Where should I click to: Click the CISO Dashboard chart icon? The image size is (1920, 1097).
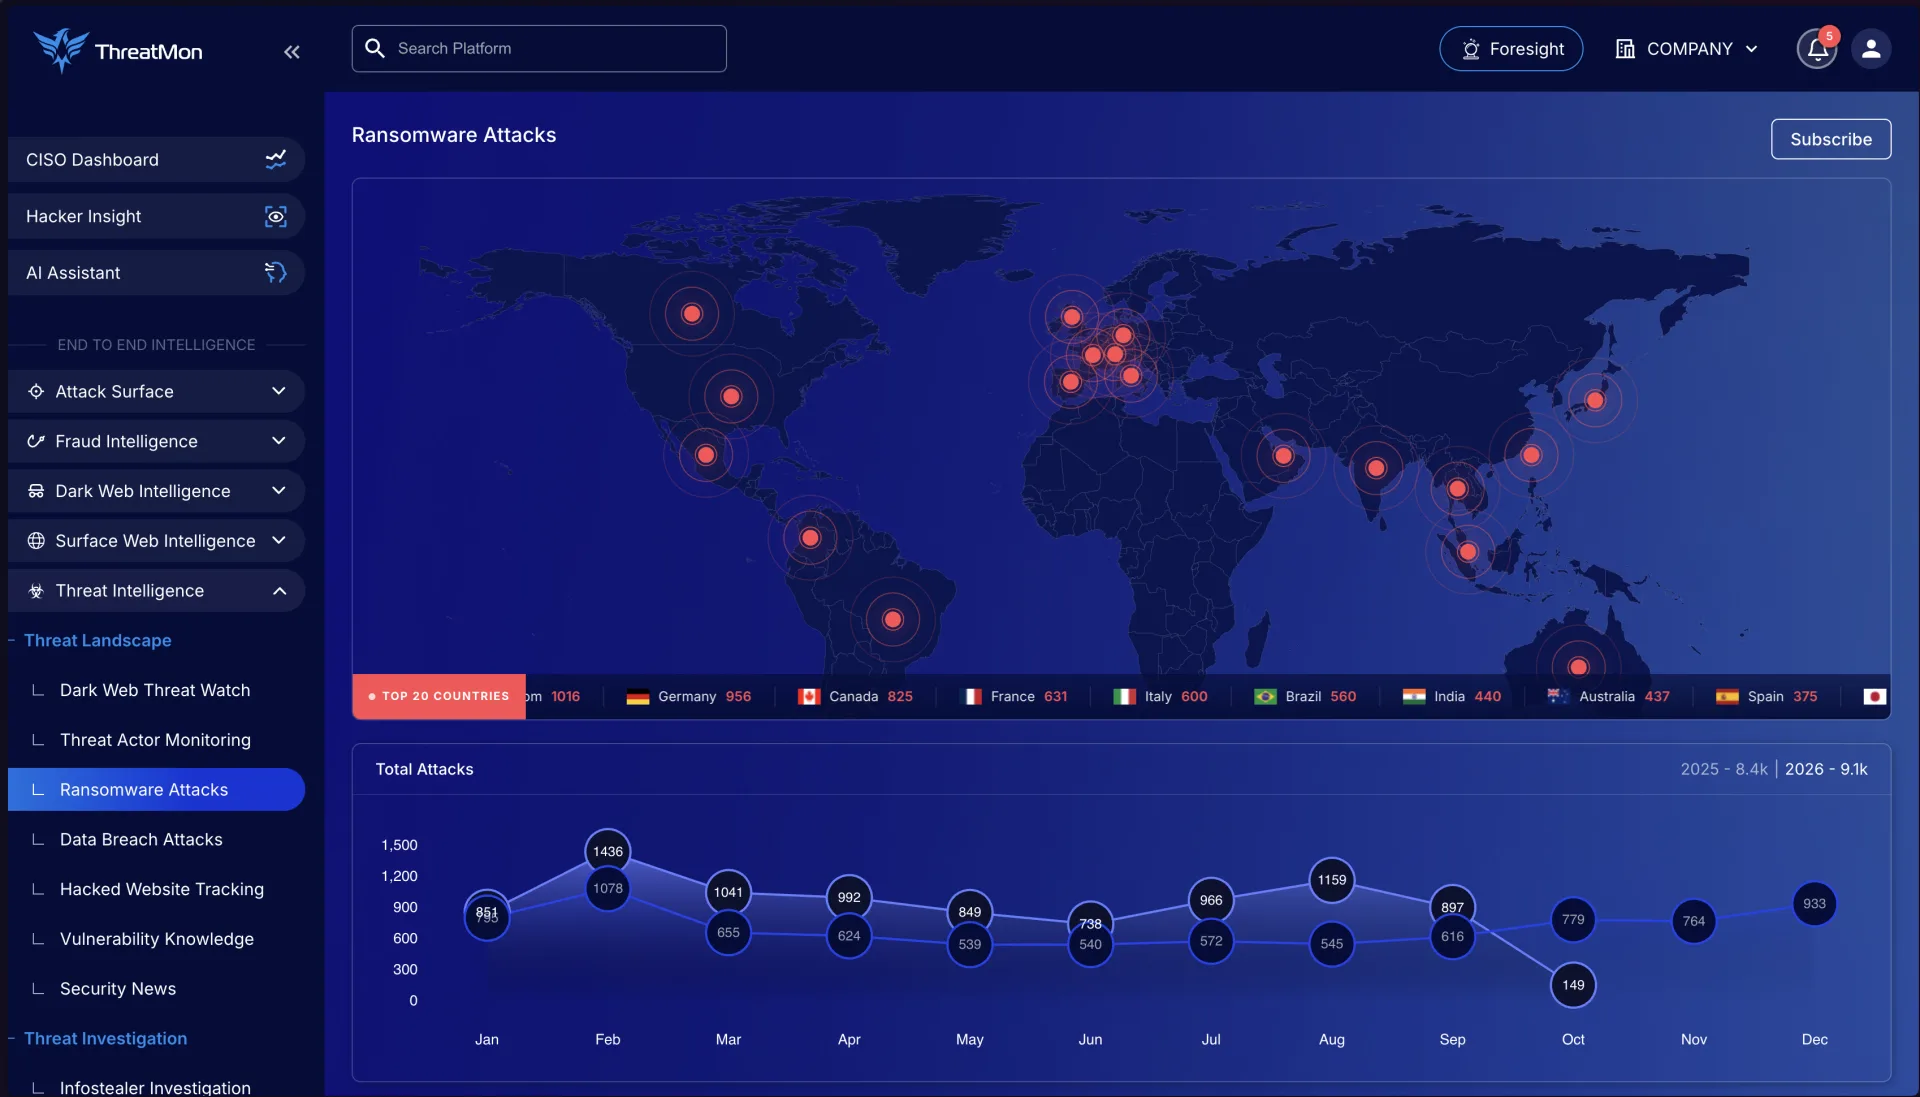pyautogui.click(x=276, y=159)
